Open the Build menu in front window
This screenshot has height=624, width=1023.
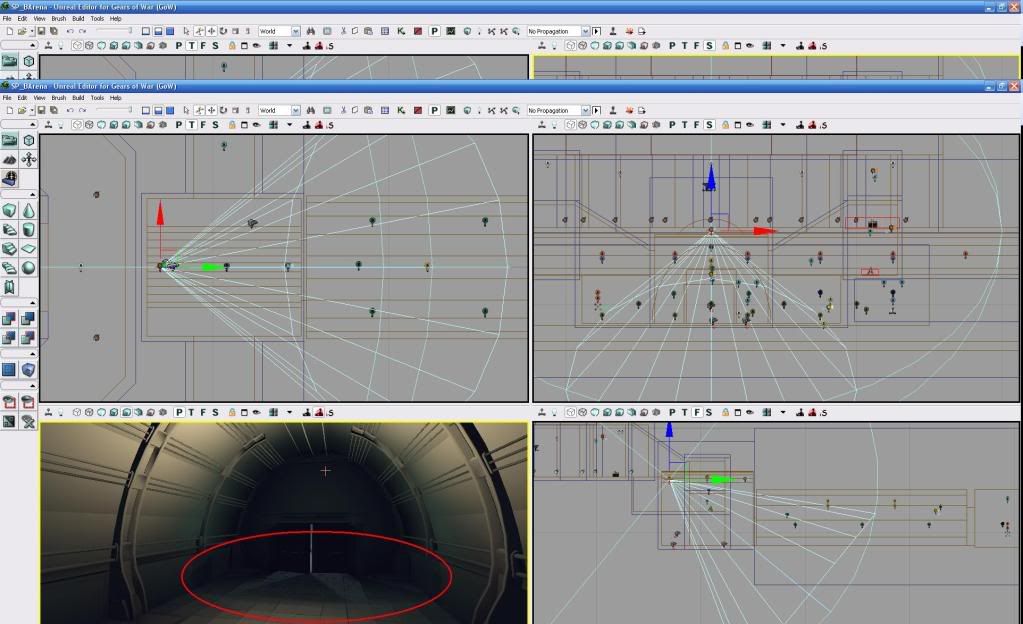point(78,98)
